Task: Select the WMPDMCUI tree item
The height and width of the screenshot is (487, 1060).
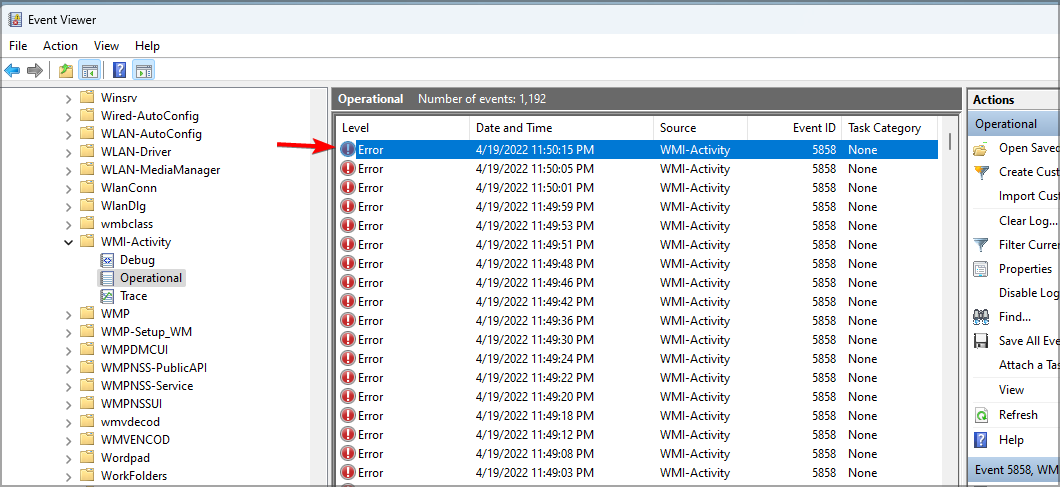Action: (135, 350)
